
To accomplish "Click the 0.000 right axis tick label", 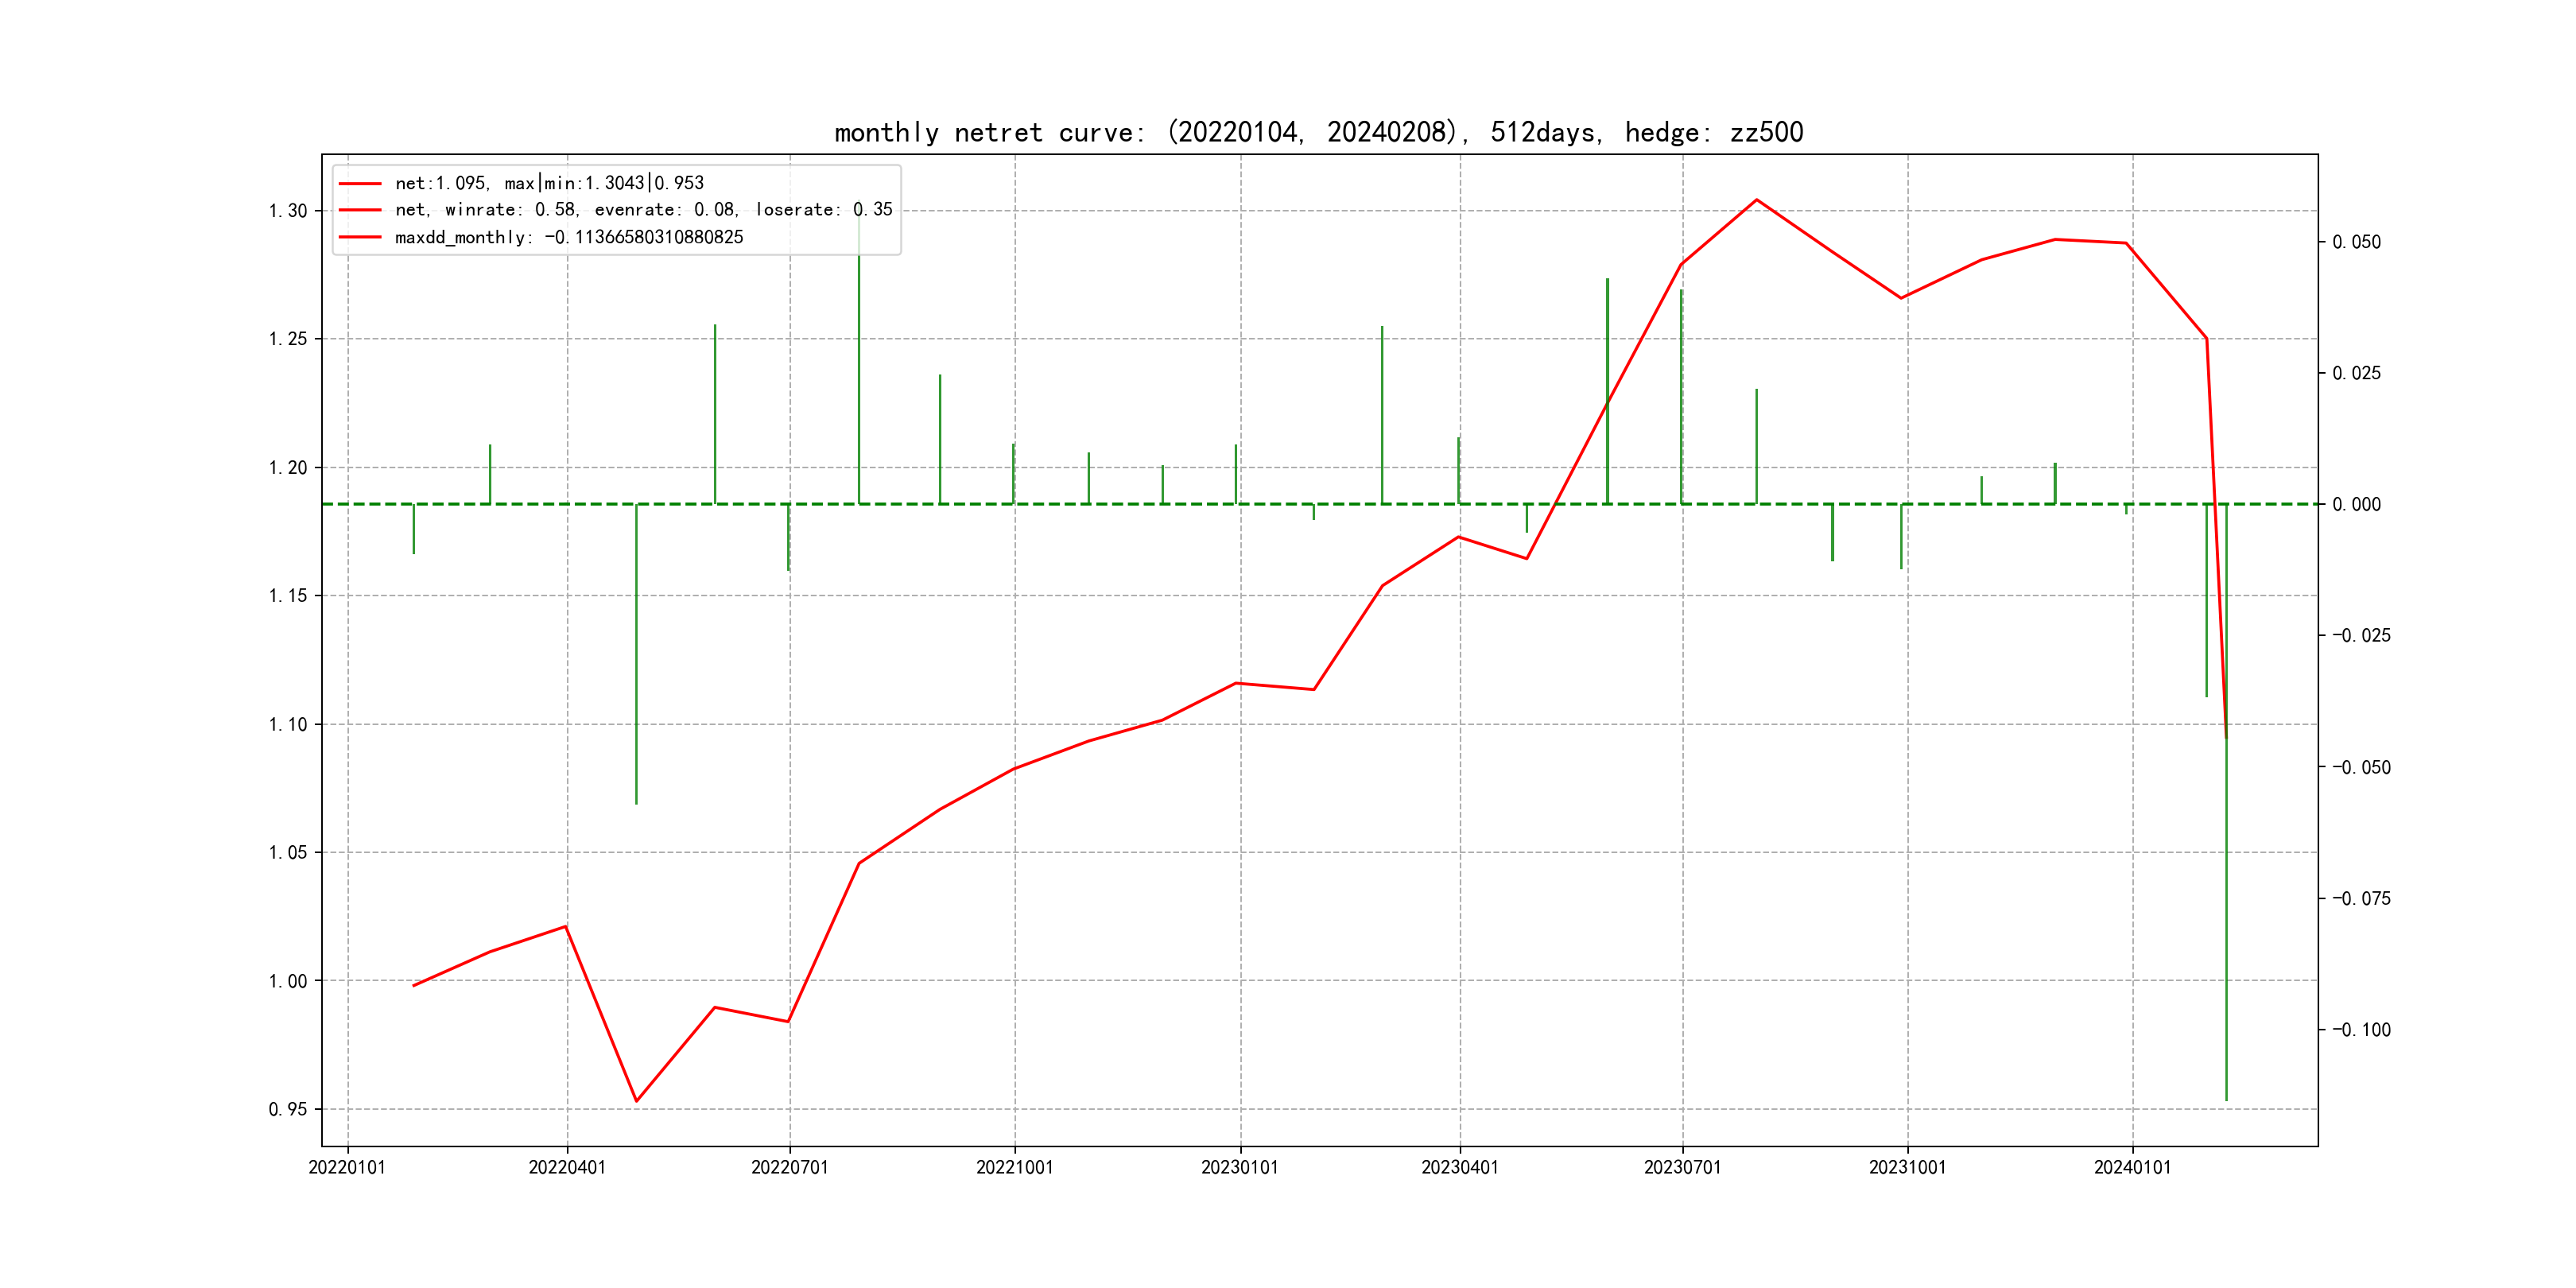I will (2357, 504).
